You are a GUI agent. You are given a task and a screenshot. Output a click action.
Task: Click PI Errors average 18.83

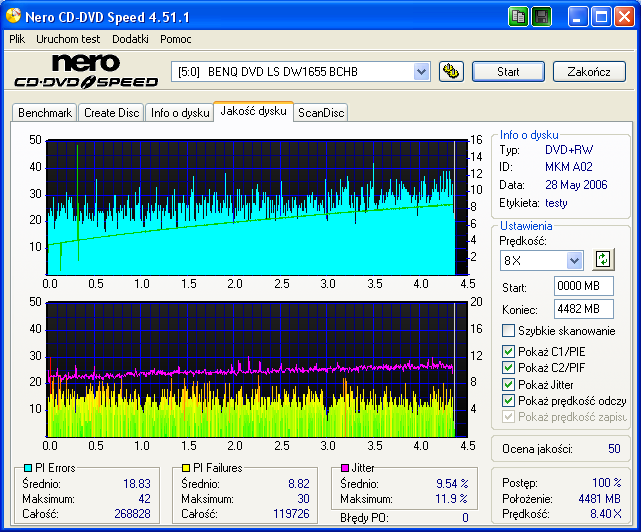click(x=137, y=484)
